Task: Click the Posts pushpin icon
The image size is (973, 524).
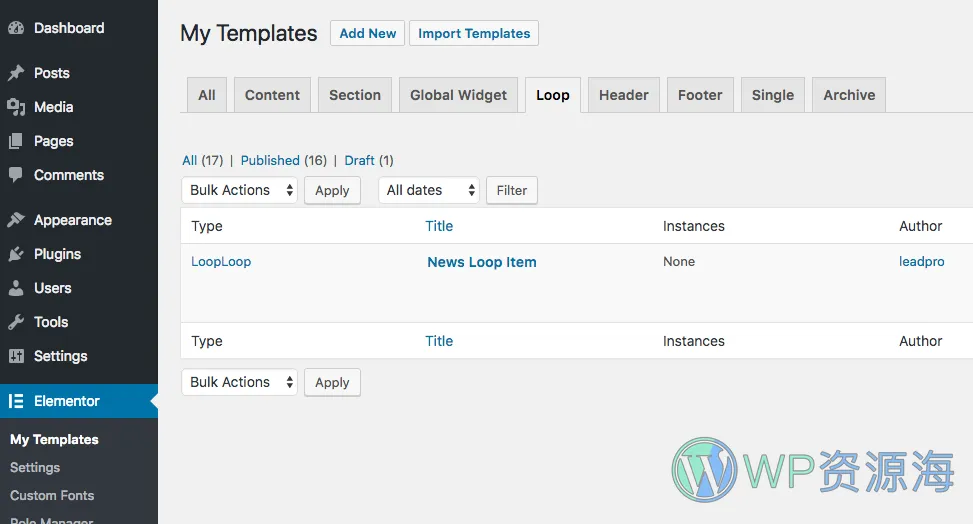Action: click(16, 73)
